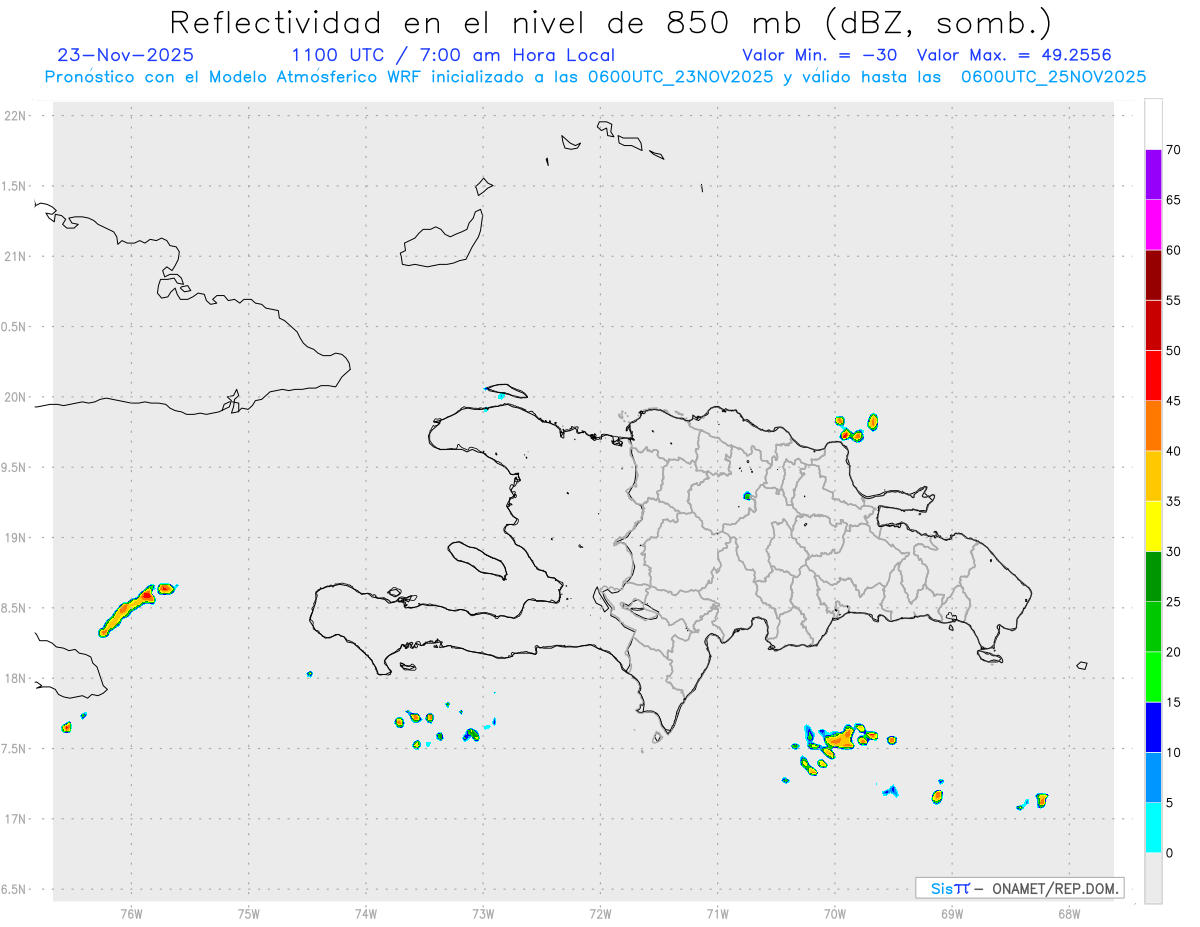
Task: Click the '72W' longitude axis label
Action: 600,913
